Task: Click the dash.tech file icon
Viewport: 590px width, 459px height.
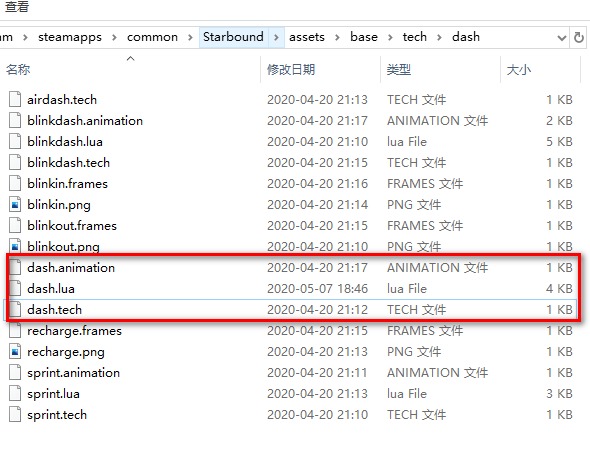Action: coord(15,310)
